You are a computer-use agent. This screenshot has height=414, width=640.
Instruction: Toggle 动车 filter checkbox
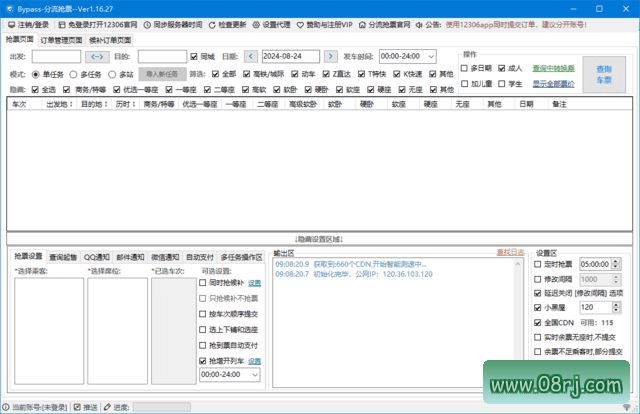pyautogui.click(x=295, y=74)
